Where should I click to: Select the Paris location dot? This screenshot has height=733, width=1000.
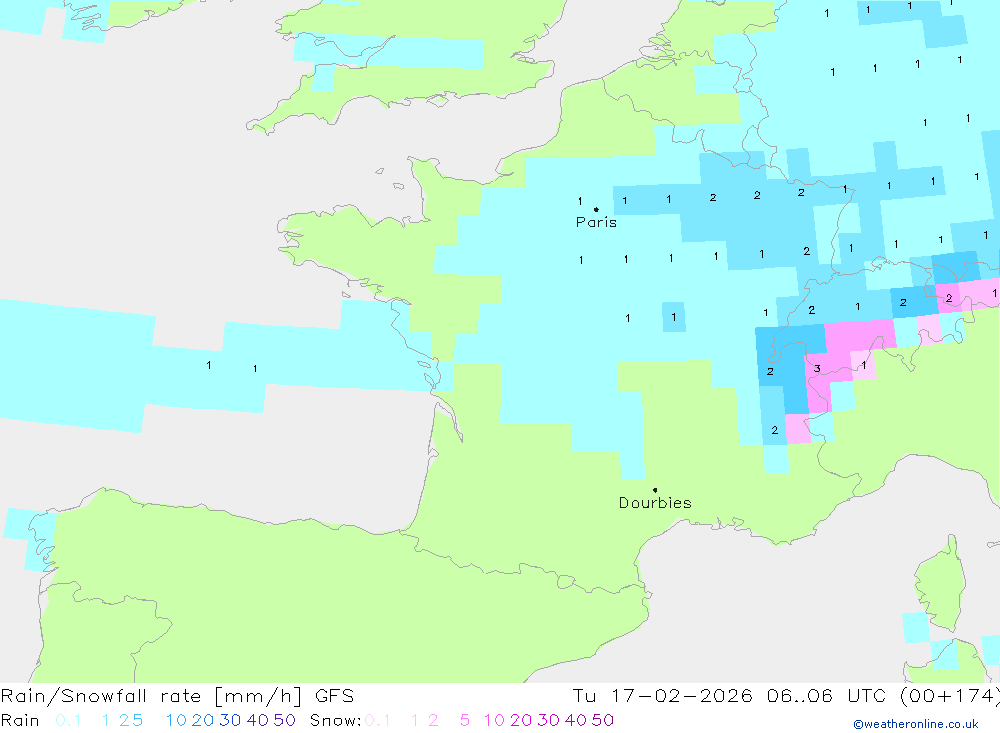(596, 209)
